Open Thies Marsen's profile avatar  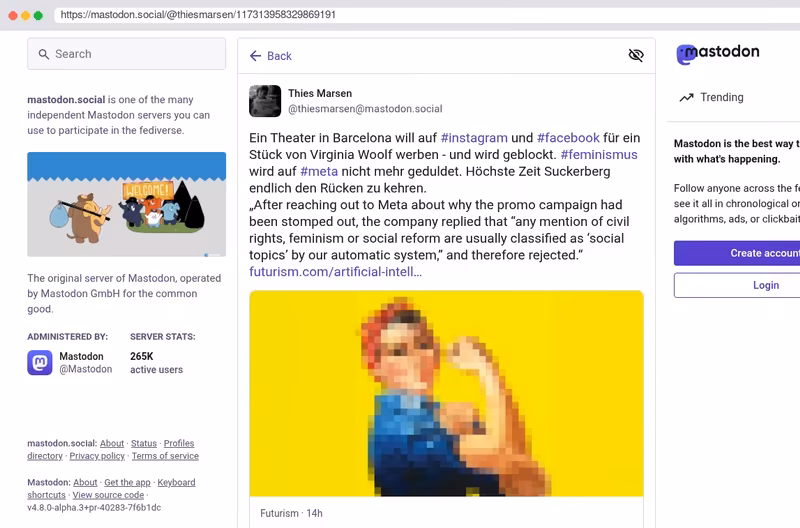pos(265,101)
